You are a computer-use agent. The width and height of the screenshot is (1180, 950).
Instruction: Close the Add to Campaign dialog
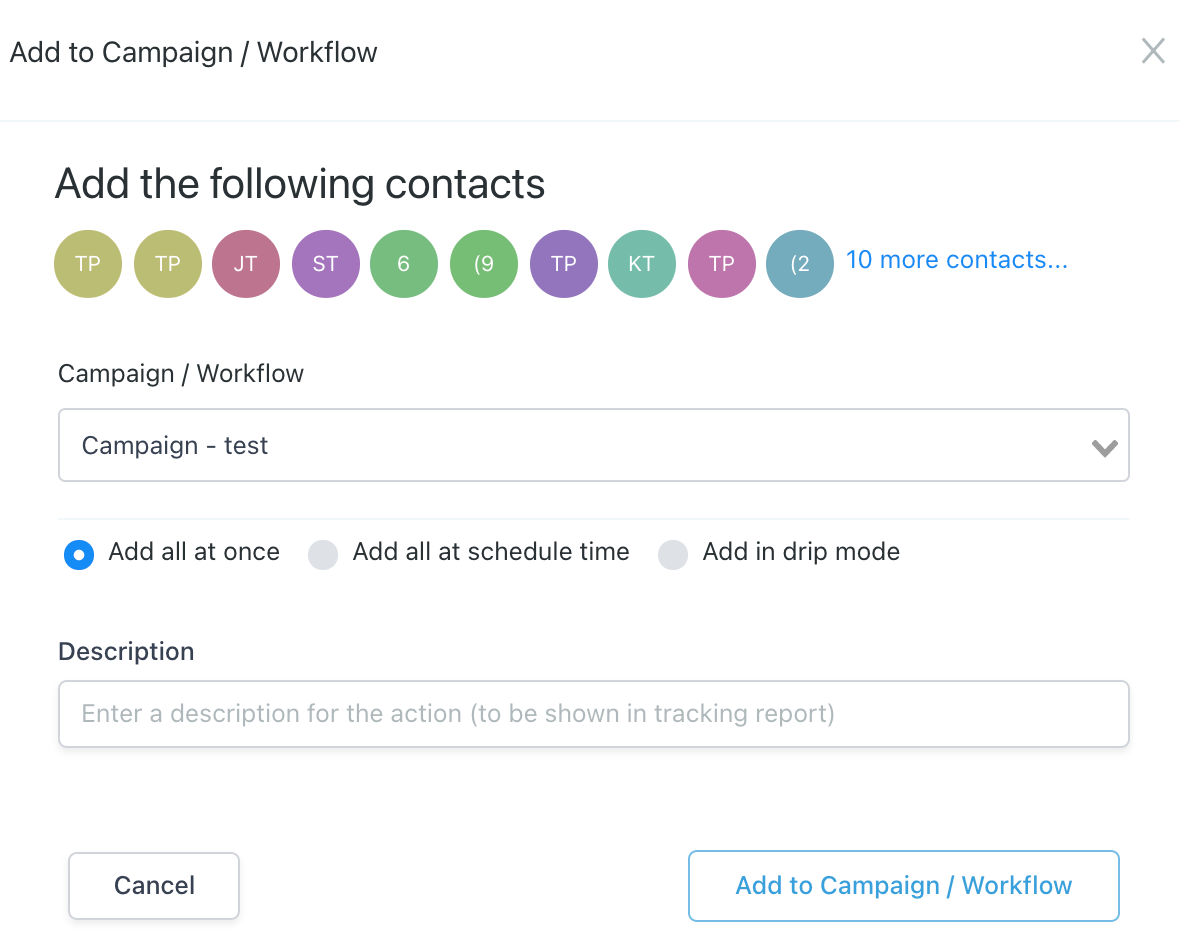[x=1153, y=51]
